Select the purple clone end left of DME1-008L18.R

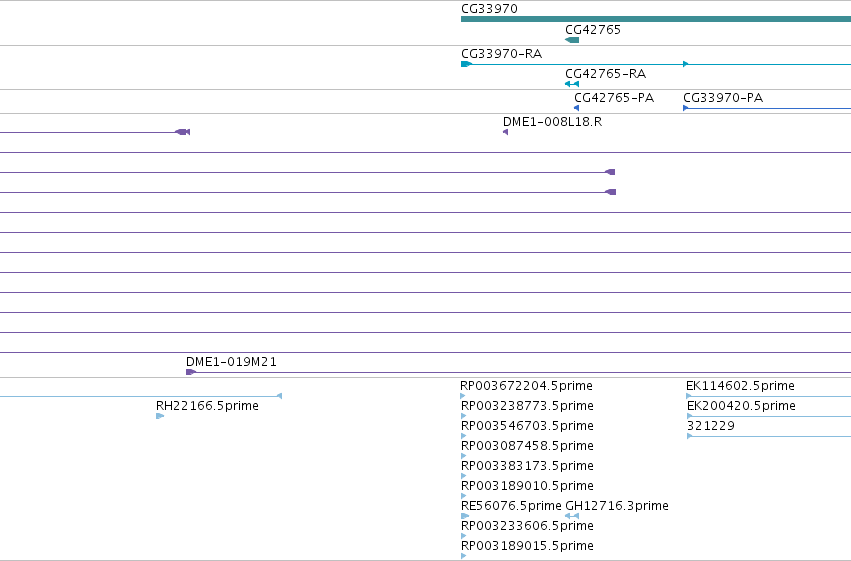click(x=182, y=132)
